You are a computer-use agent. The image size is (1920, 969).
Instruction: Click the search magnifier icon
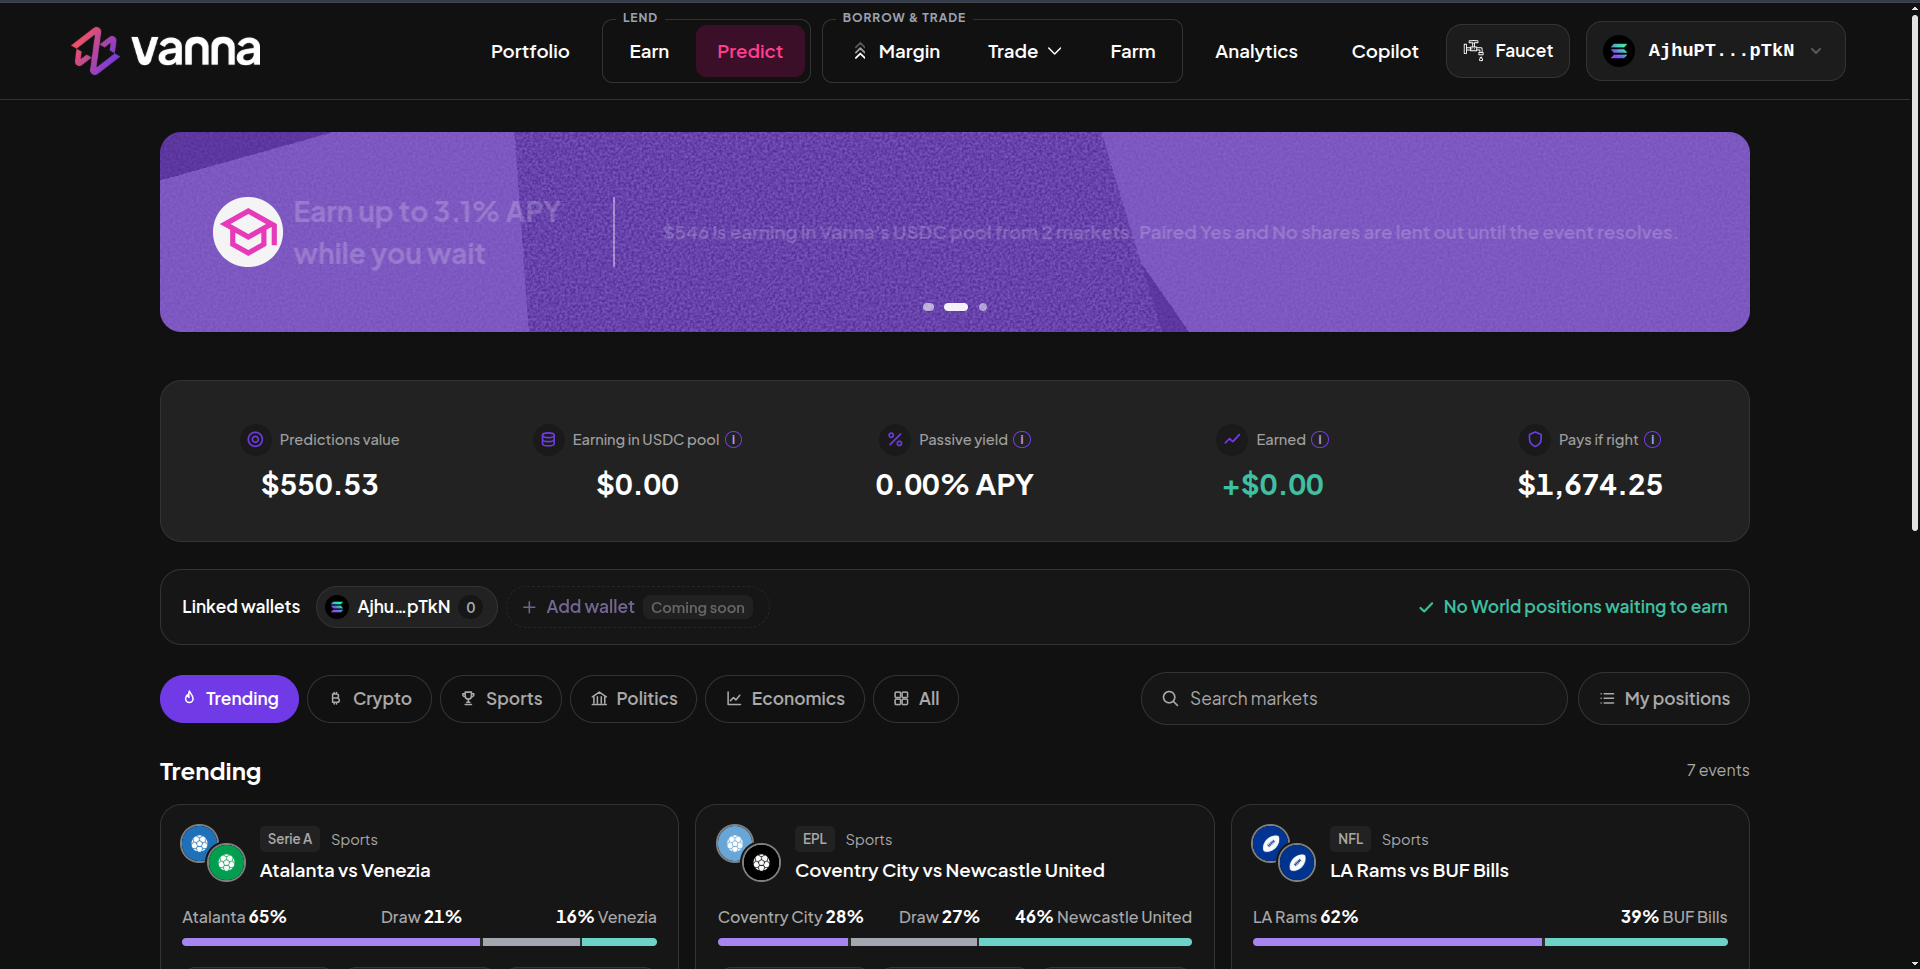[1170, 698]
